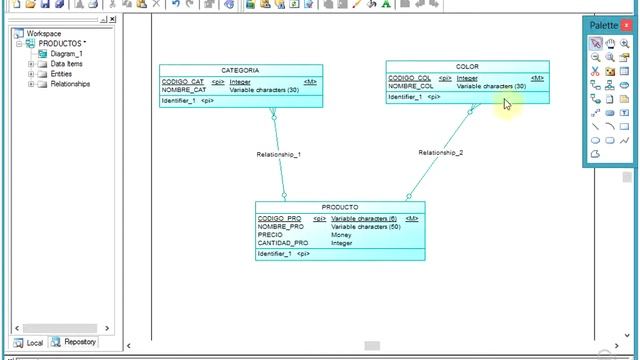Click the Redo toolbar arrow
The height and width of the screenshot is (360, 640).
190,4
